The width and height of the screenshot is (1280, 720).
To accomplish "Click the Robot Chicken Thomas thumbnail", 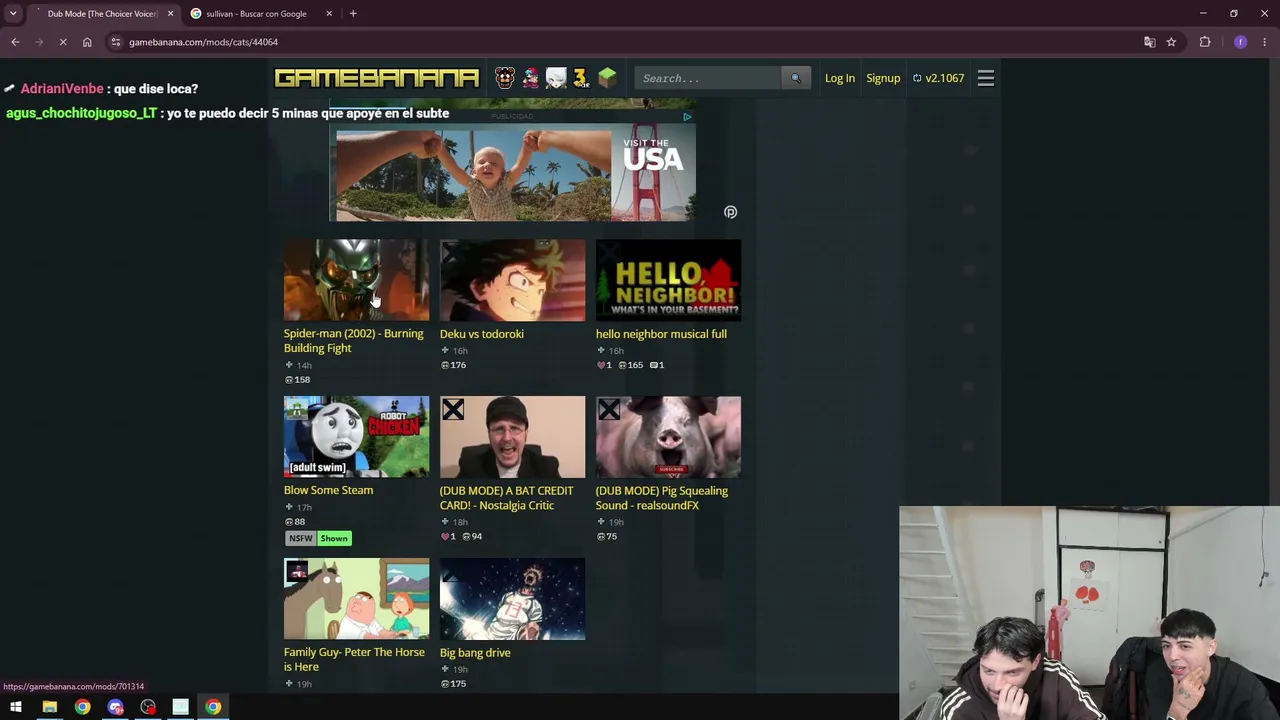I will pyautogui.click(x=356, y=437).
